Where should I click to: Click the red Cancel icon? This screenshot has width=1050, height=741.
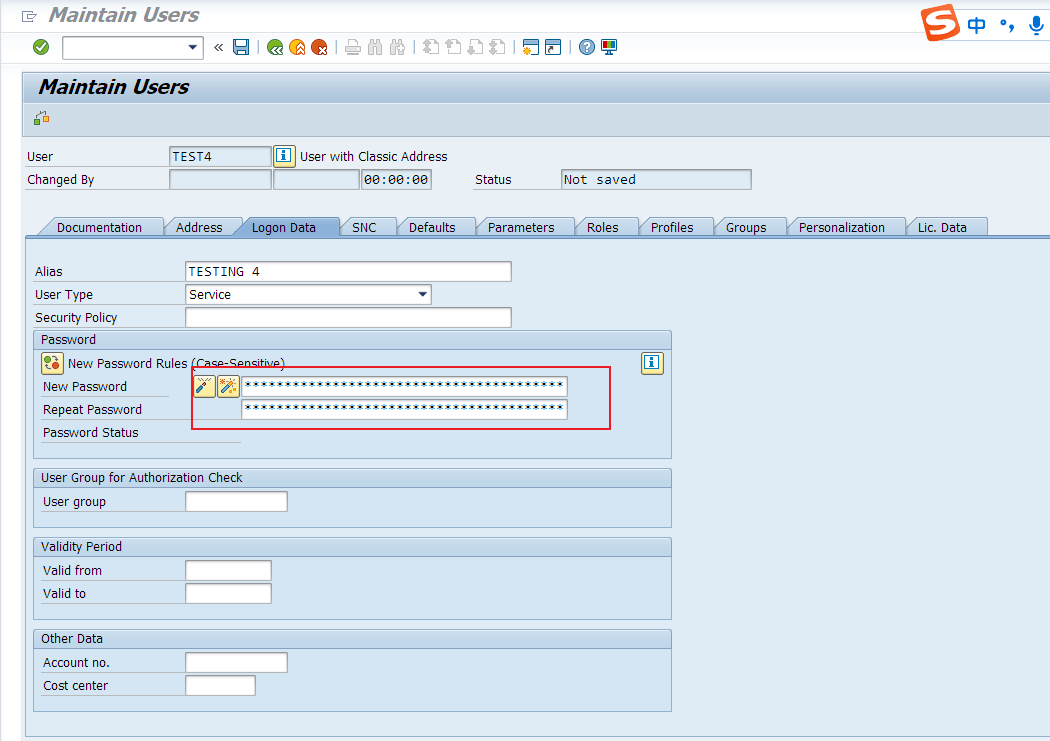point(319,47)
